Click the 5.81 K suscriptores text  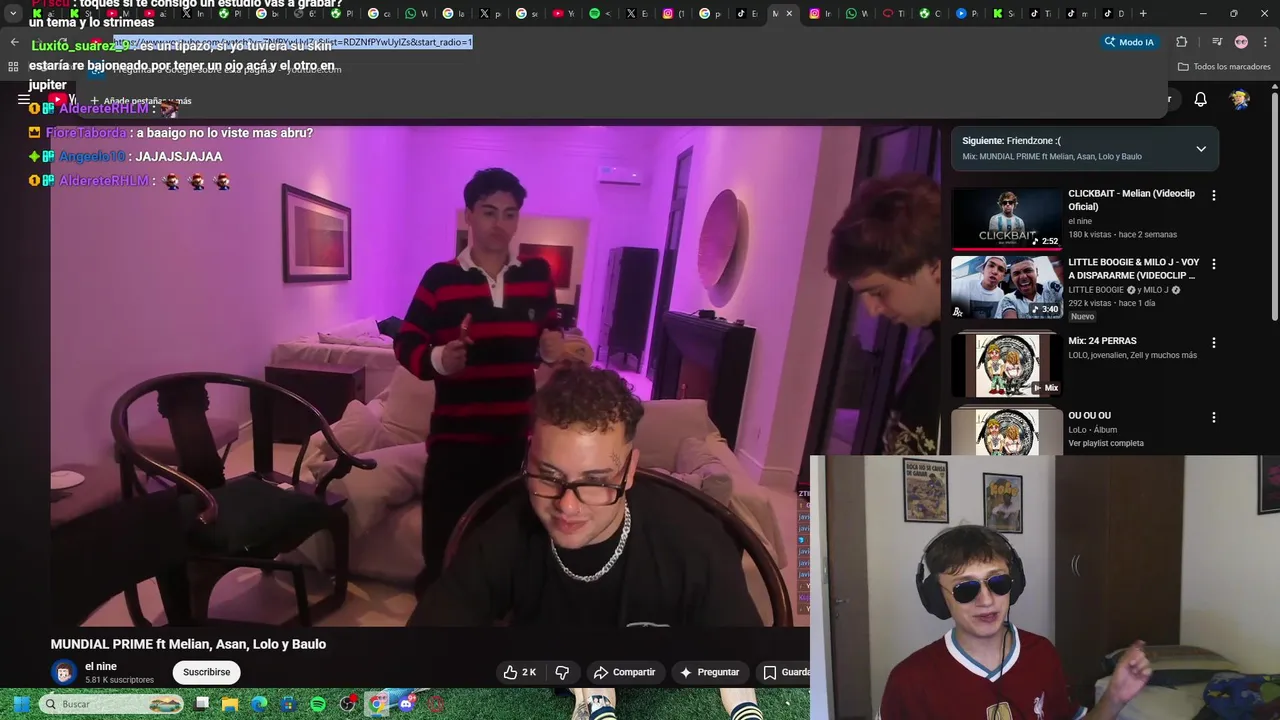point(119,680)
